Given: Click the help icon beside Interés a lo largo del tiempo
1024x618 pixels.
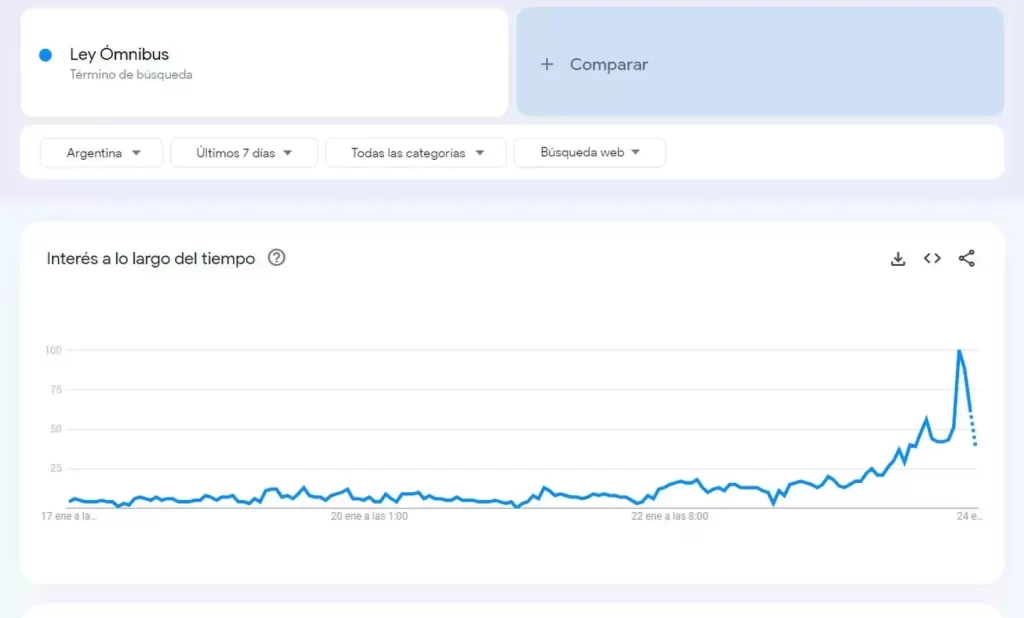Looking at the screenshot, I should coord(277,258).
